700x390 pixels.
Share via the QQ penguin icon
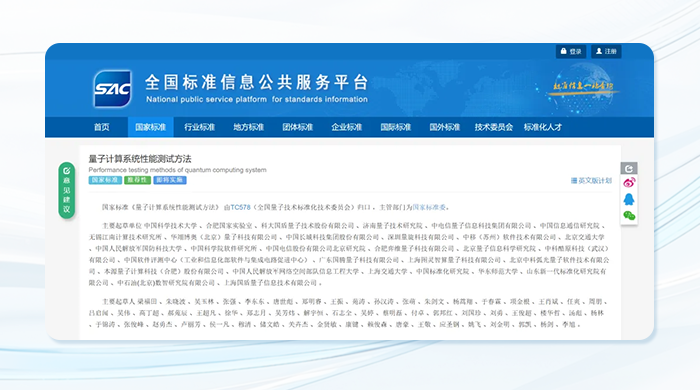click(629, 199)
